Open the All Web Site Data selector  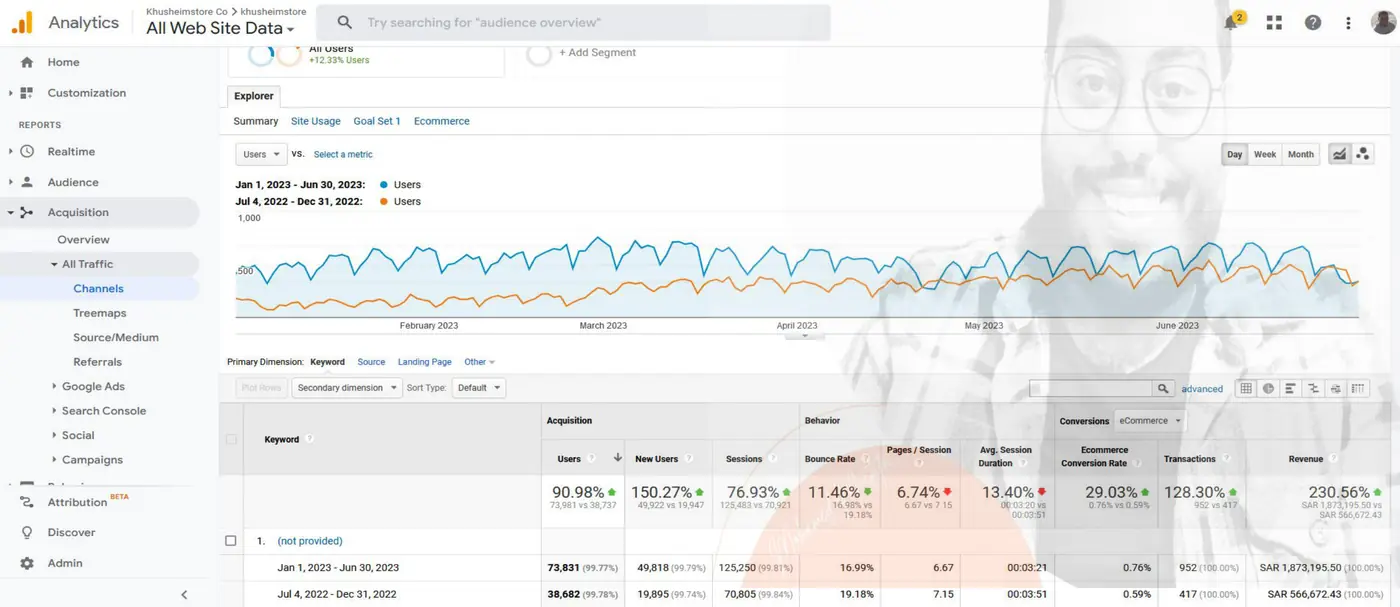pos(220,28)
